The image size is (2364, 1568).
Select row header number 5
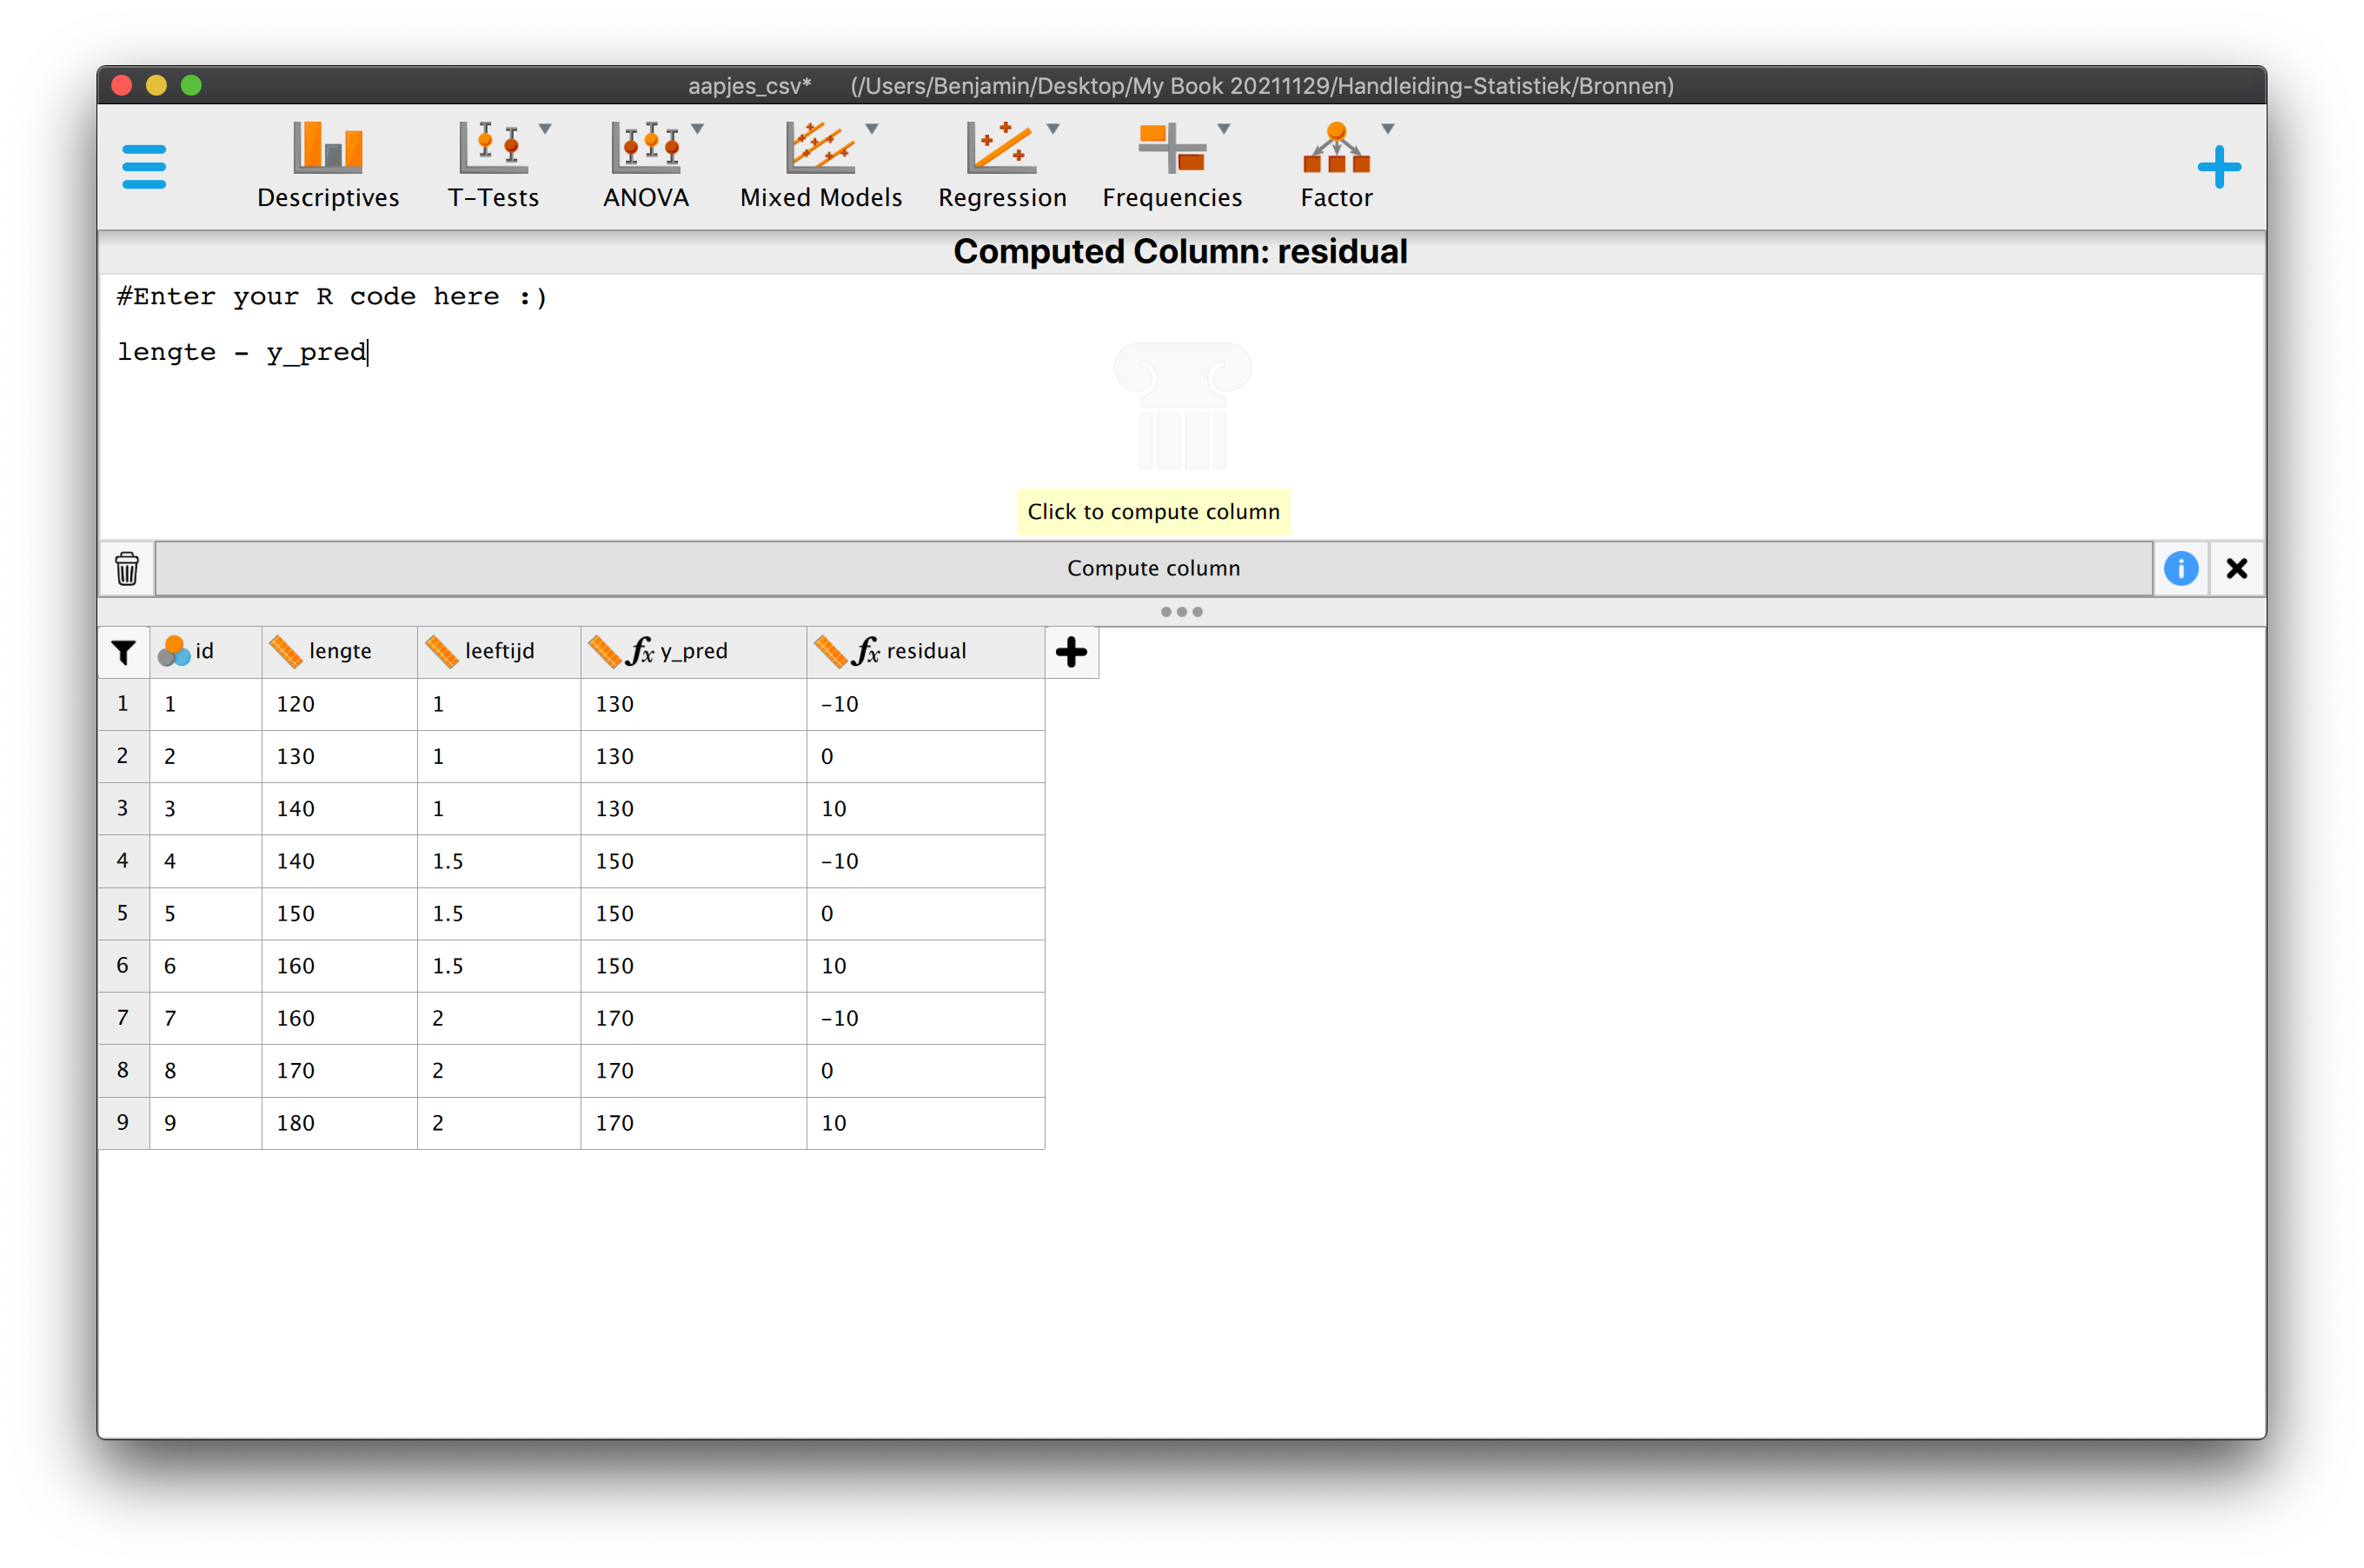pos(124,913)
